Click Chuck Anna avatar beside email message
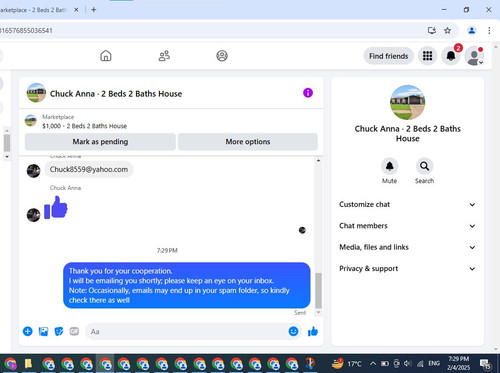The image size is (500, 373). pos(33,171)
